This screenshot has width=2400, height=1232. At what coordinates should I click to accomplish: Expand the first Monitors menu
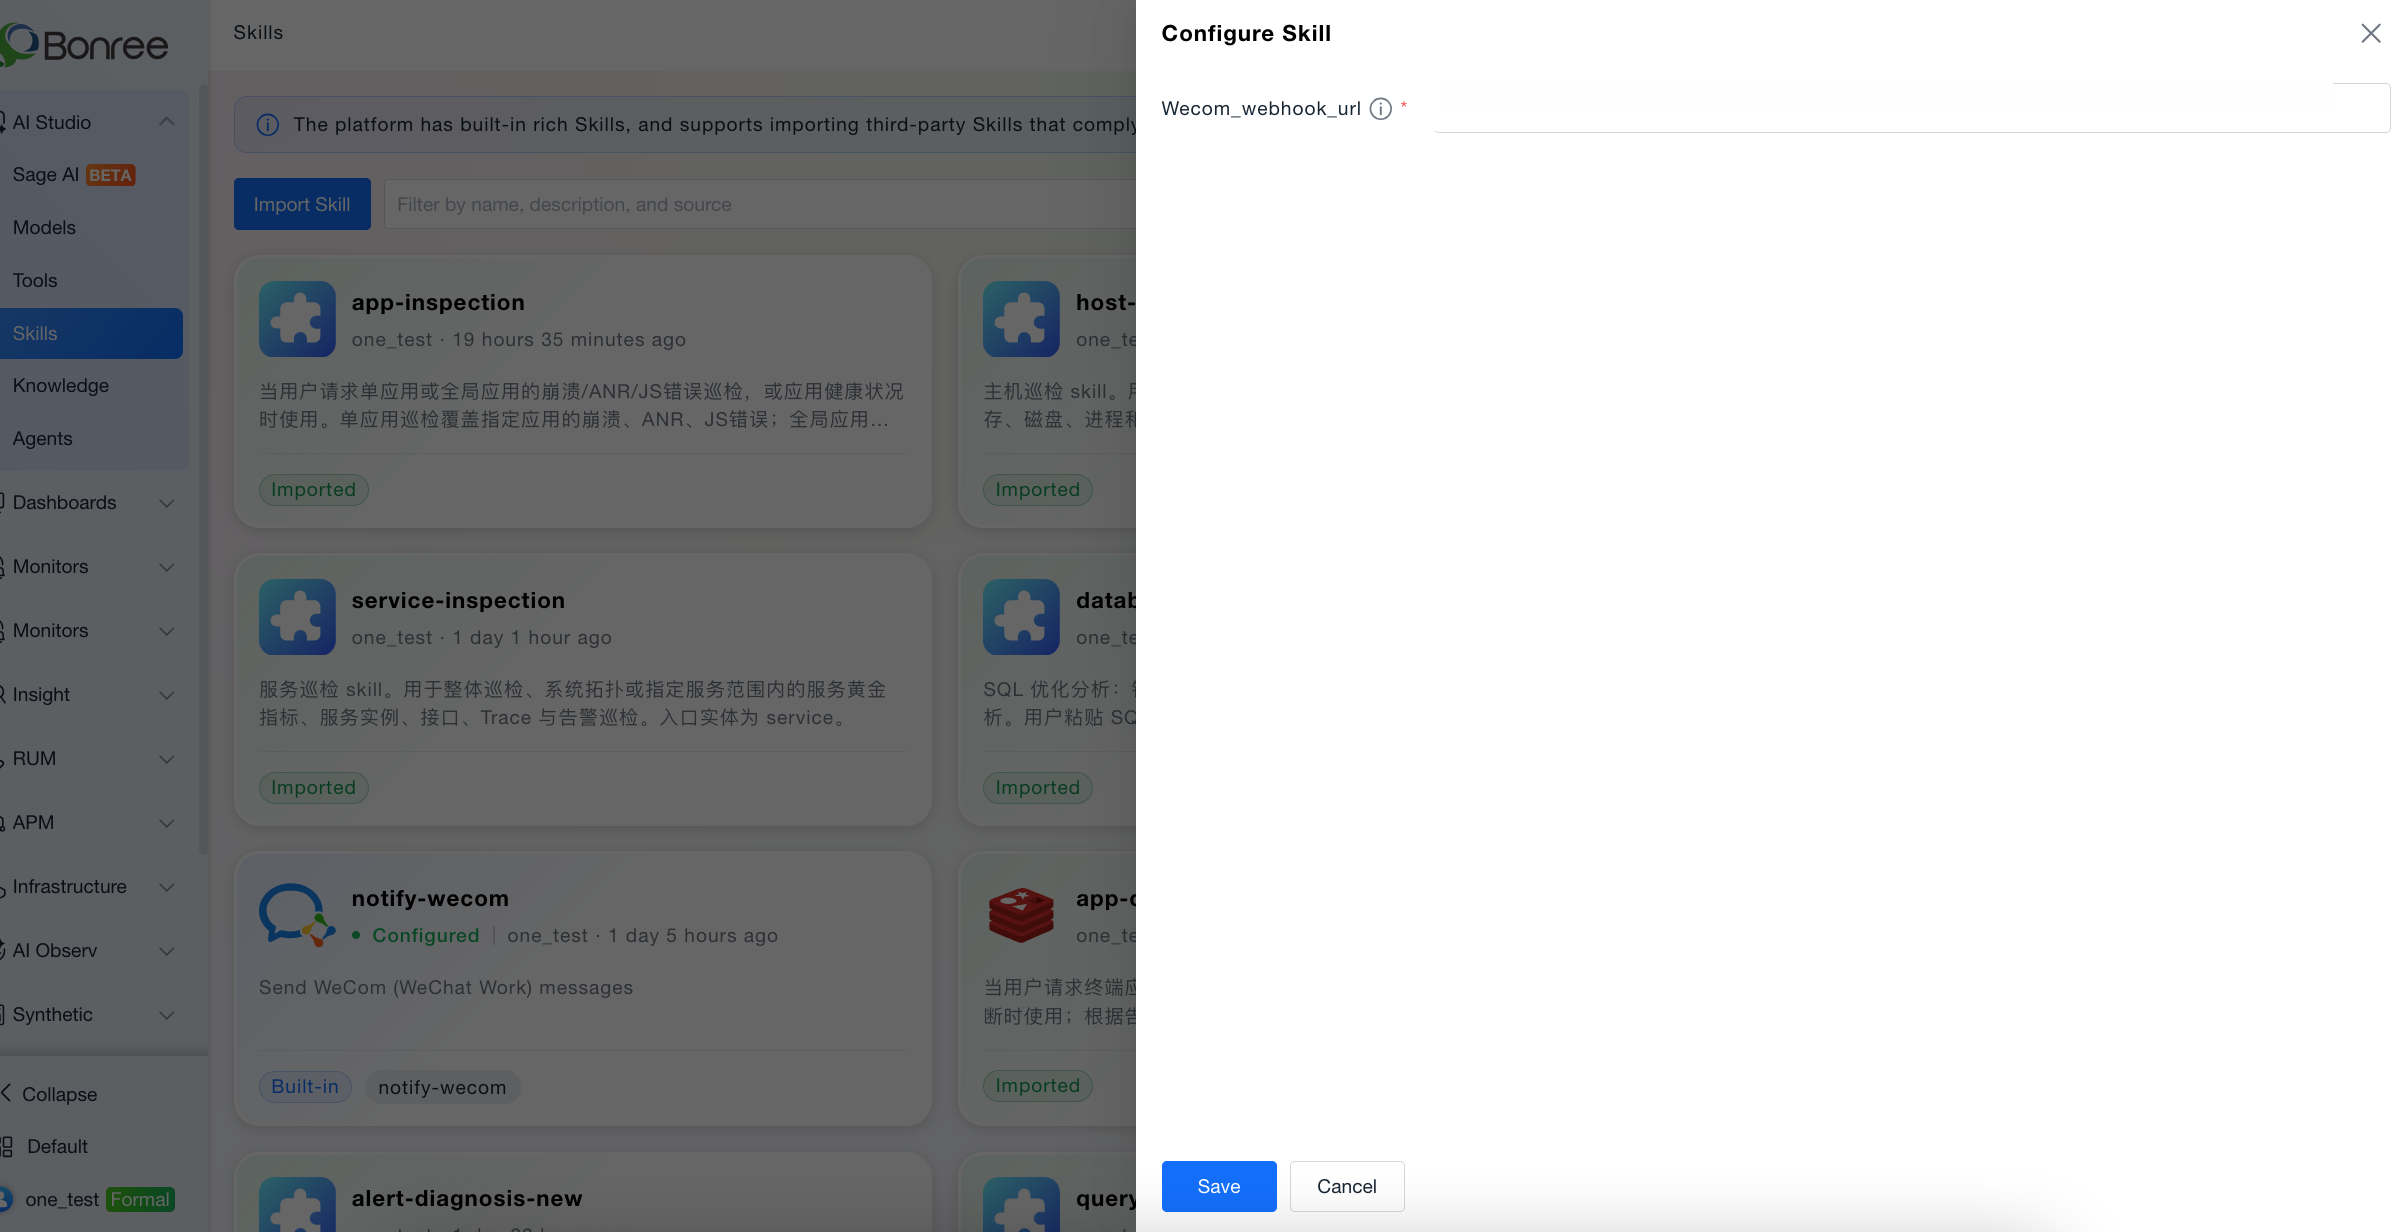167,567
